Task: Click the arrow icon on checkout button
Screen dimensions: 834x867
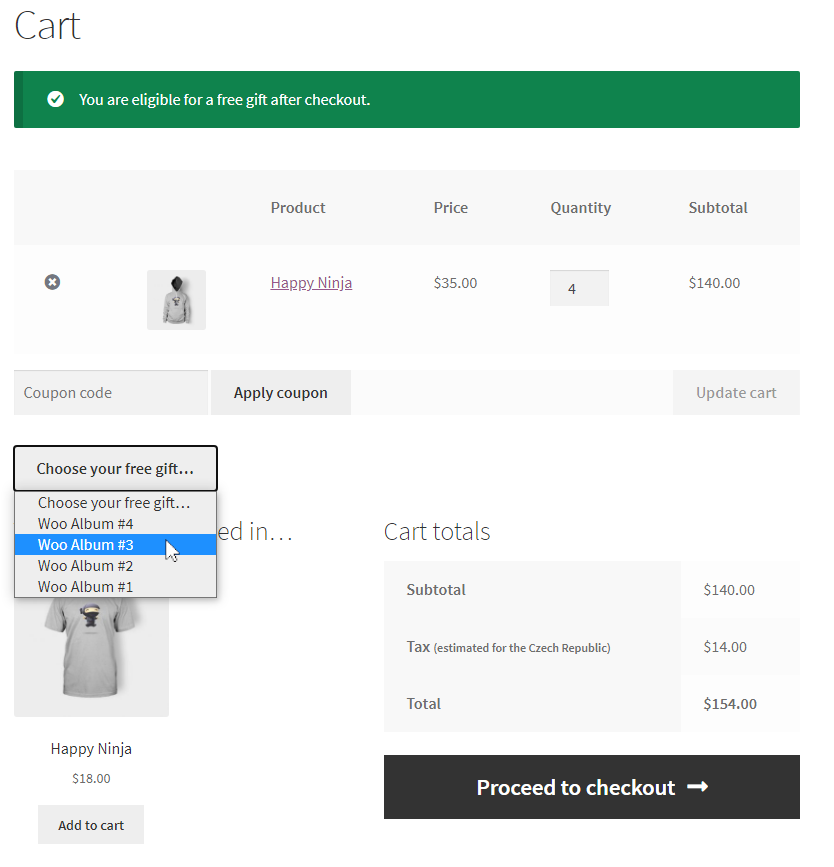Action: pyautogui.click(x=698, y=787)
